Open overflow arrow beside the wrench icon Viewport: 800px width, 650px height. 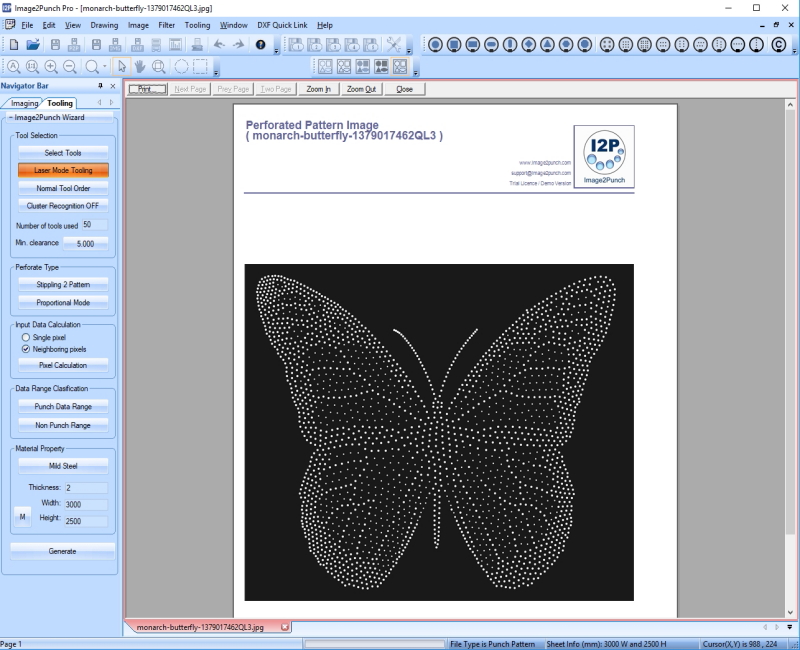coord(409,51)
